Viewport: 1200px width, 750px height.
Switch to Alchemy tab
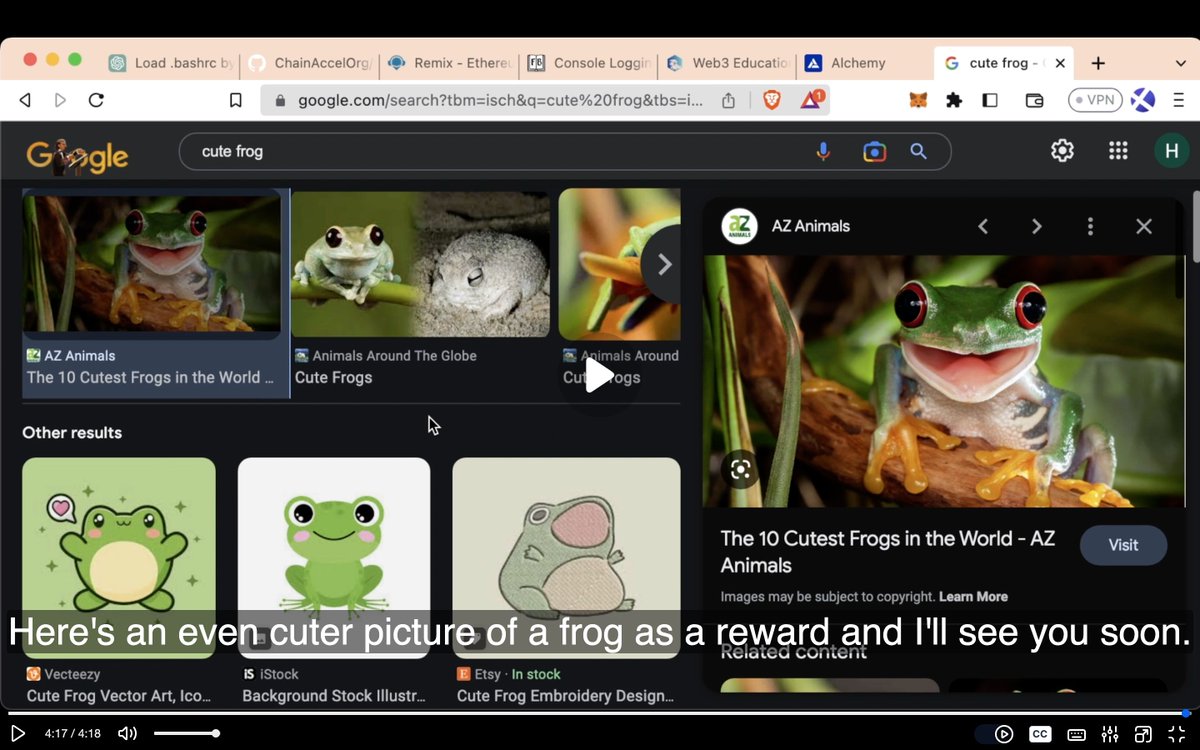coord(861,62)
